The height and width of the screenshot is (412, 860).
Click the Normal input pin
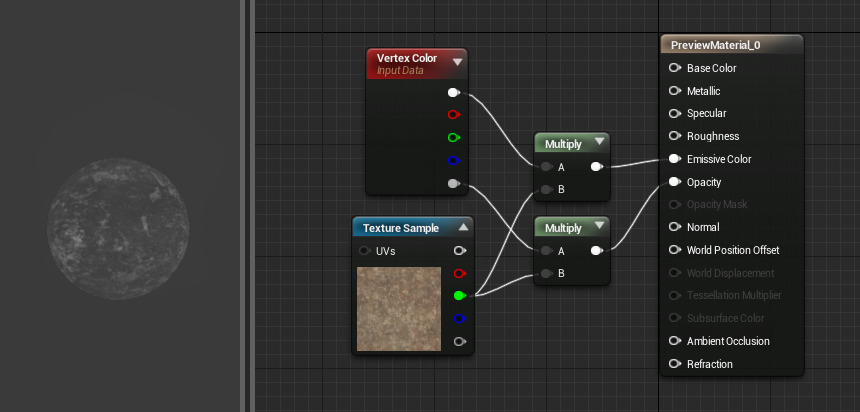point(674,227)
